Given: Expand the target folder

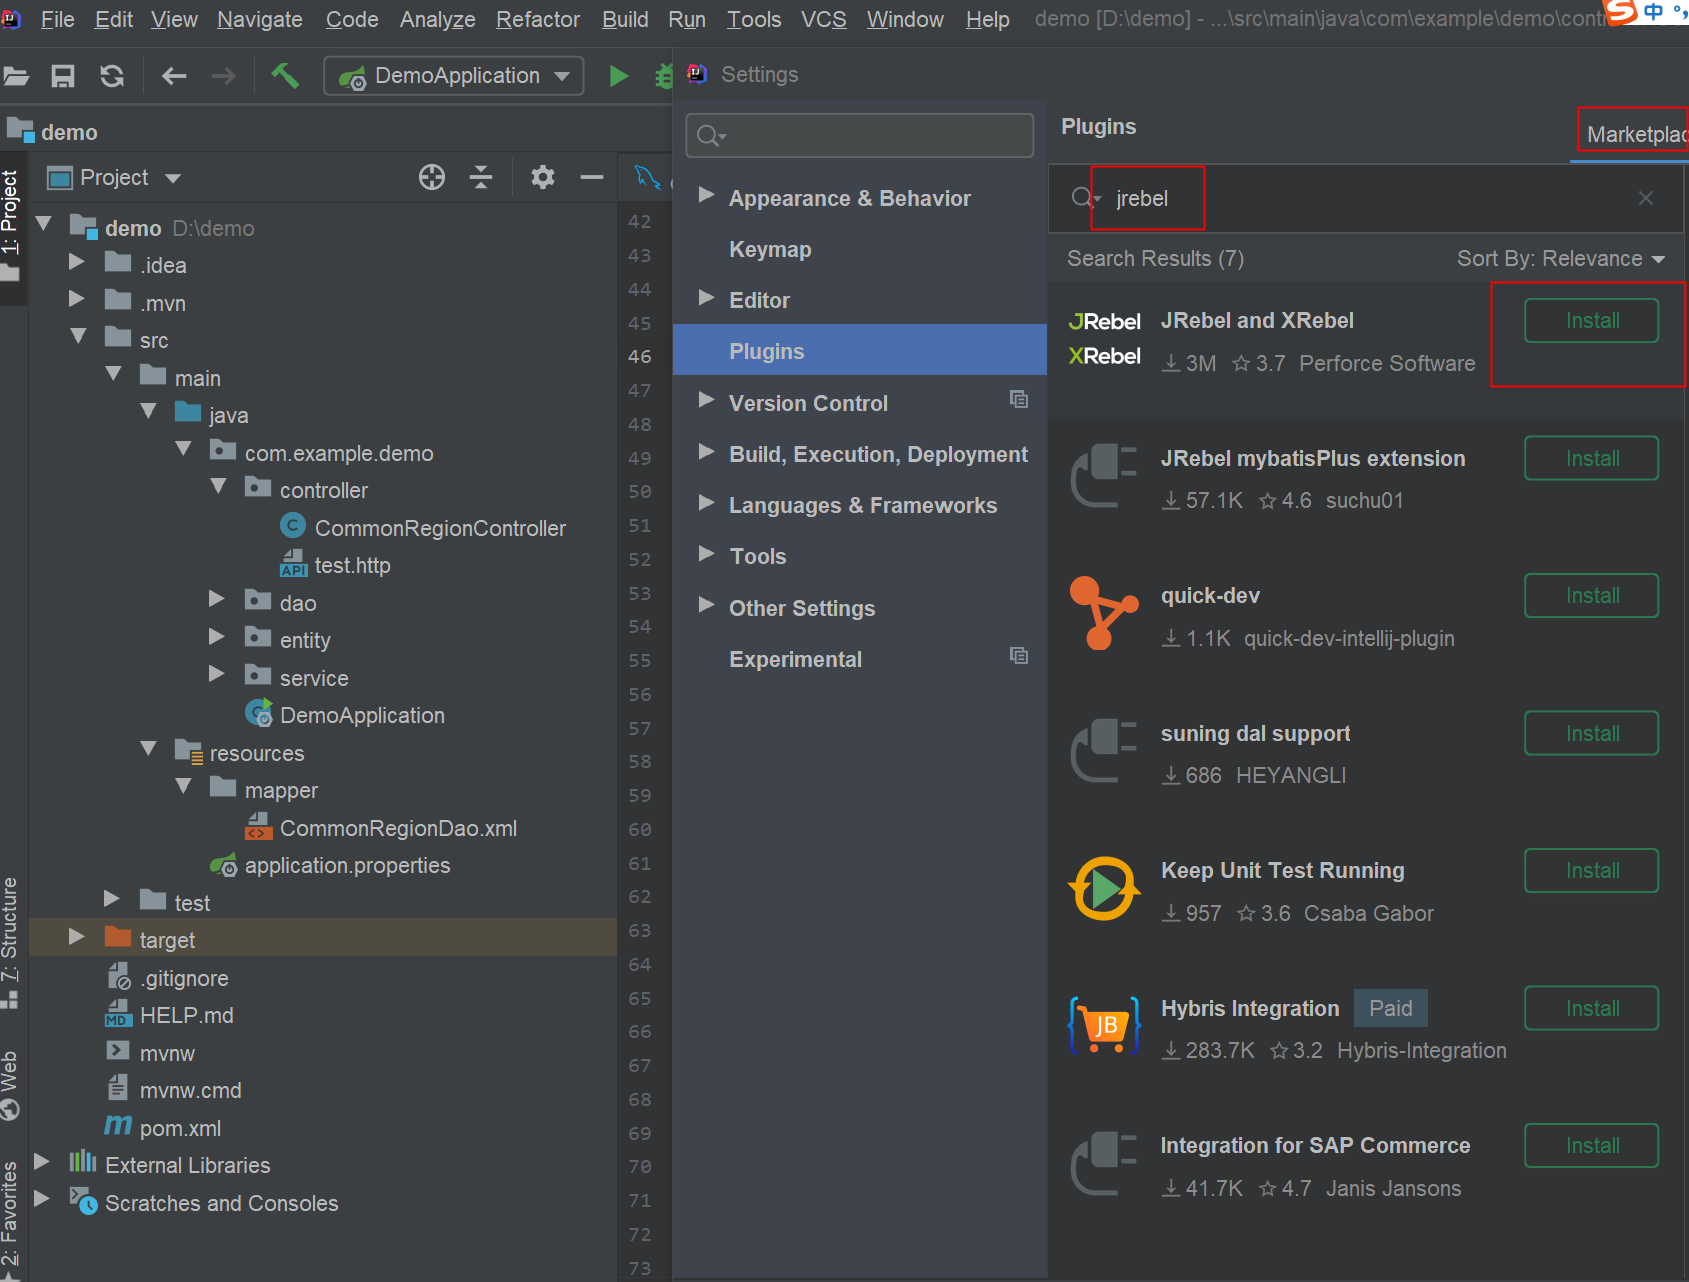Looking at the screenshot, I should (76, 937).
